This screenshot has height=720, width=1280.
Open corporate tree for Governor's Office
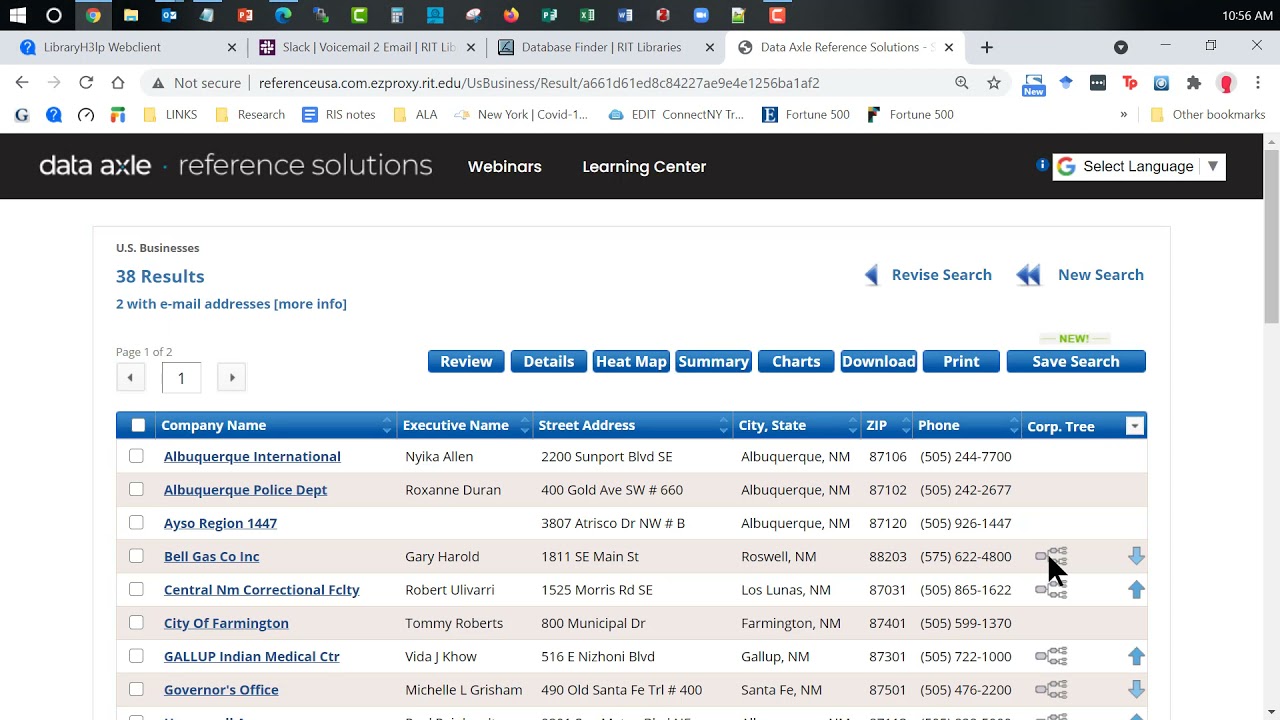coord(1051,690)
